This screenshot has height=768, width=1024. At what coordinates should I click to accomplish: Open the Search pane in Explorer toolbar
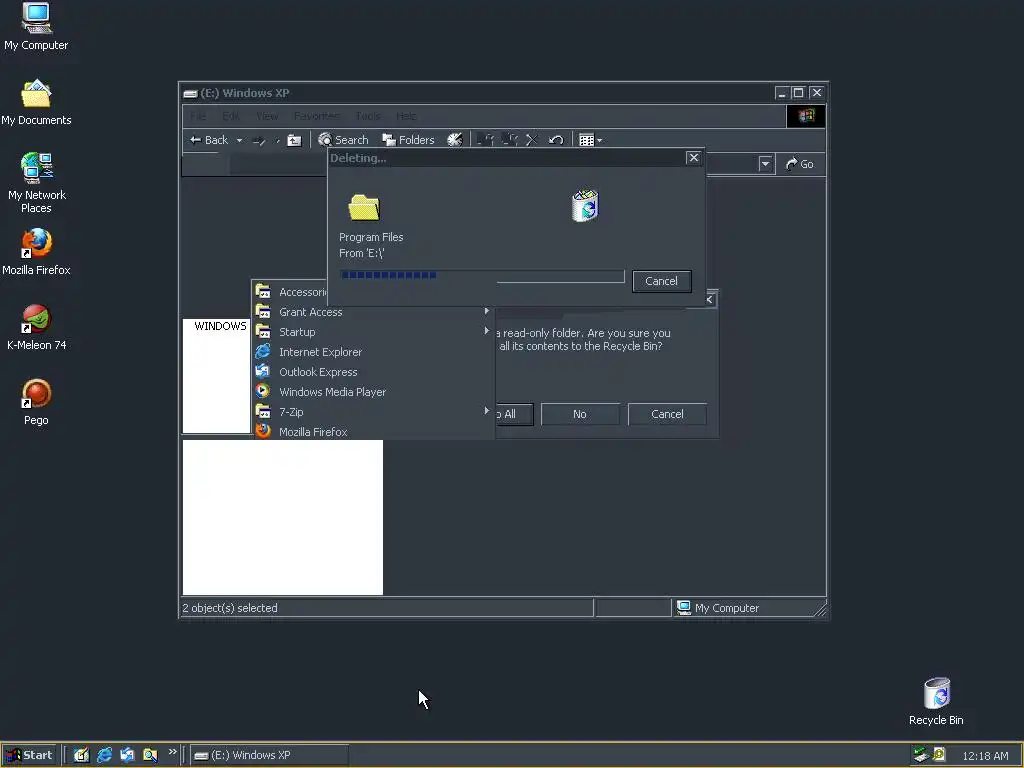pyautogui.click(x=343, y=140)
